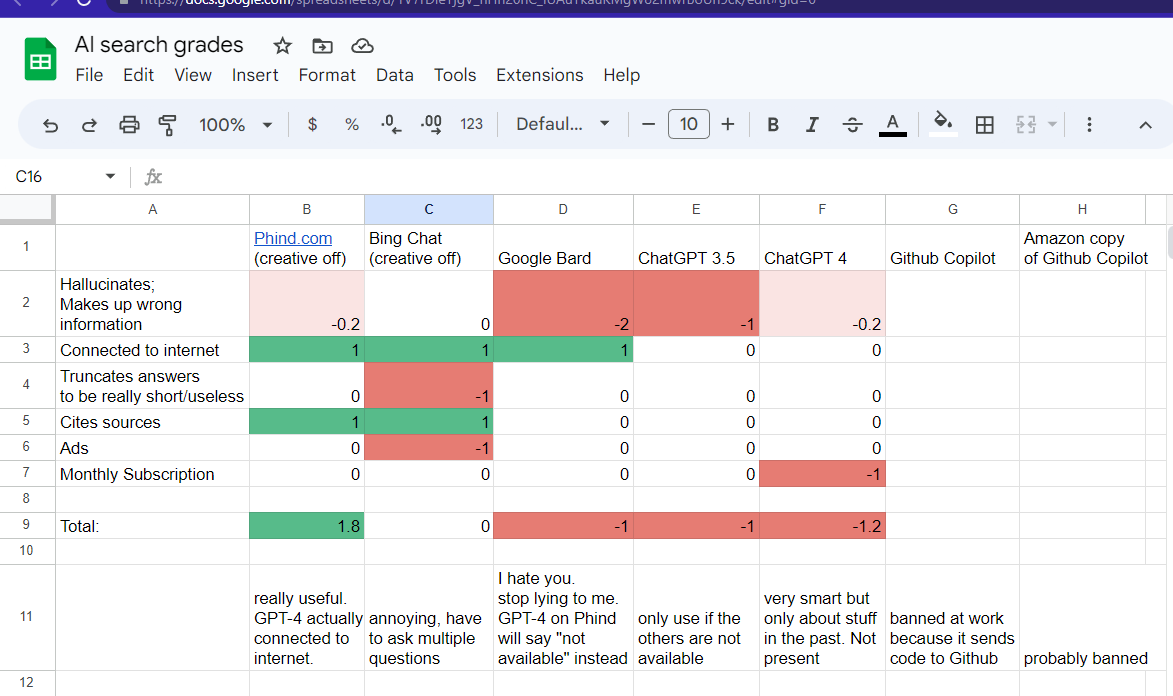The height and width of the screenshot is (696, 1173).
Task: Follow the Phind.com link in B1
Action: click(x=293, y=238)
